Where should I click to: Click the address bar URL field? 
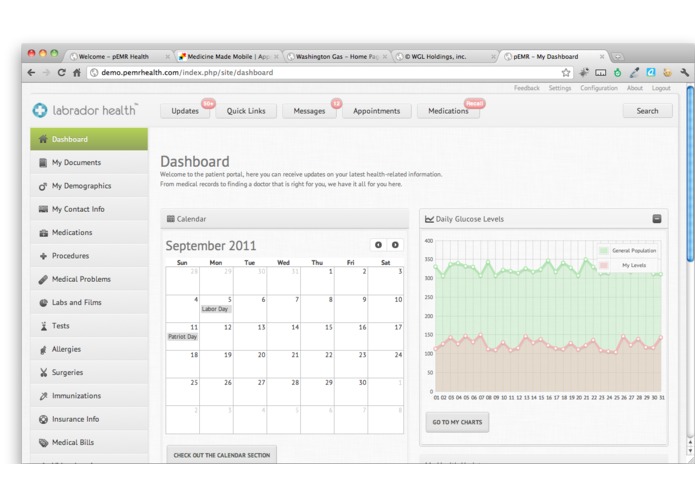pyautogui.click(x=329, y=73)
